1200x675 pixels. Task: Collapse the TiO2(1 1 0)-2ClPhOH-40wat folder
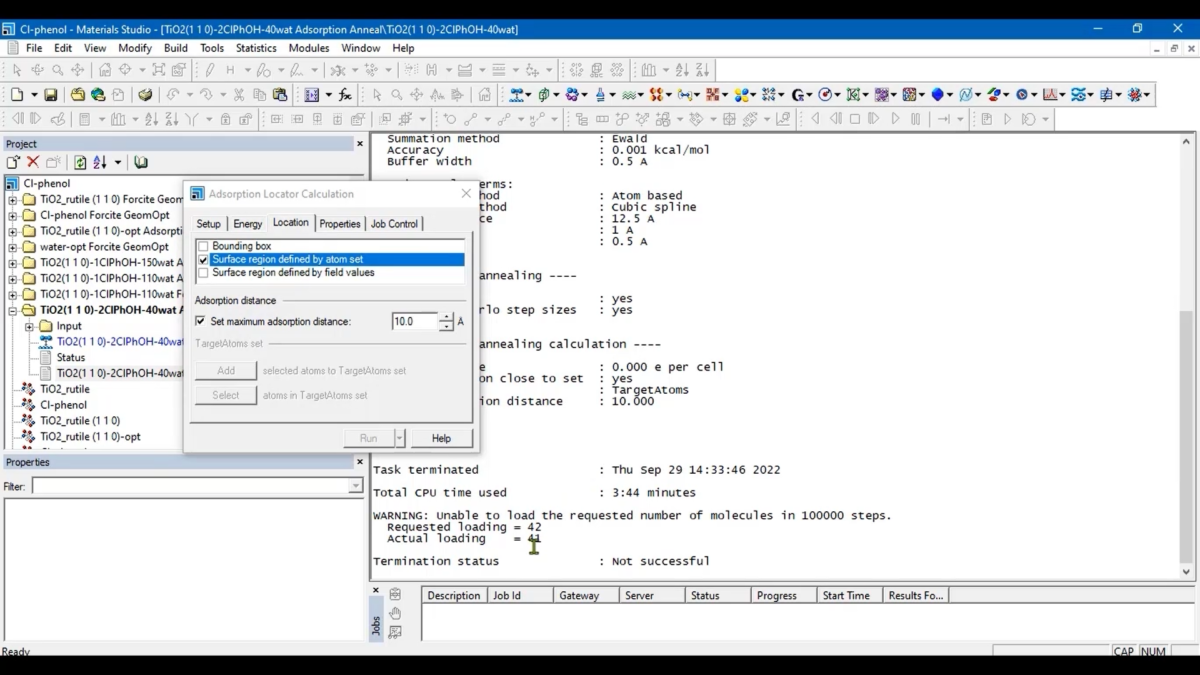[14, 310]
